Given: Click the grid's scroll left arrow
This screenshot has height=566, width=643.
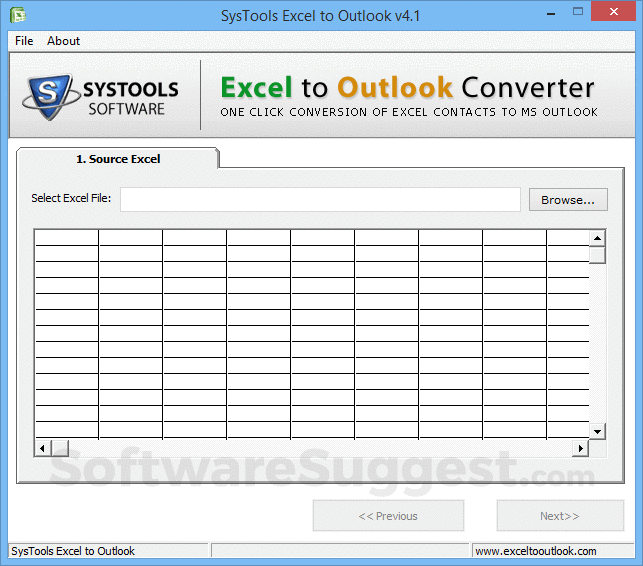Looking at the screenshot, I should pos(43,448).
